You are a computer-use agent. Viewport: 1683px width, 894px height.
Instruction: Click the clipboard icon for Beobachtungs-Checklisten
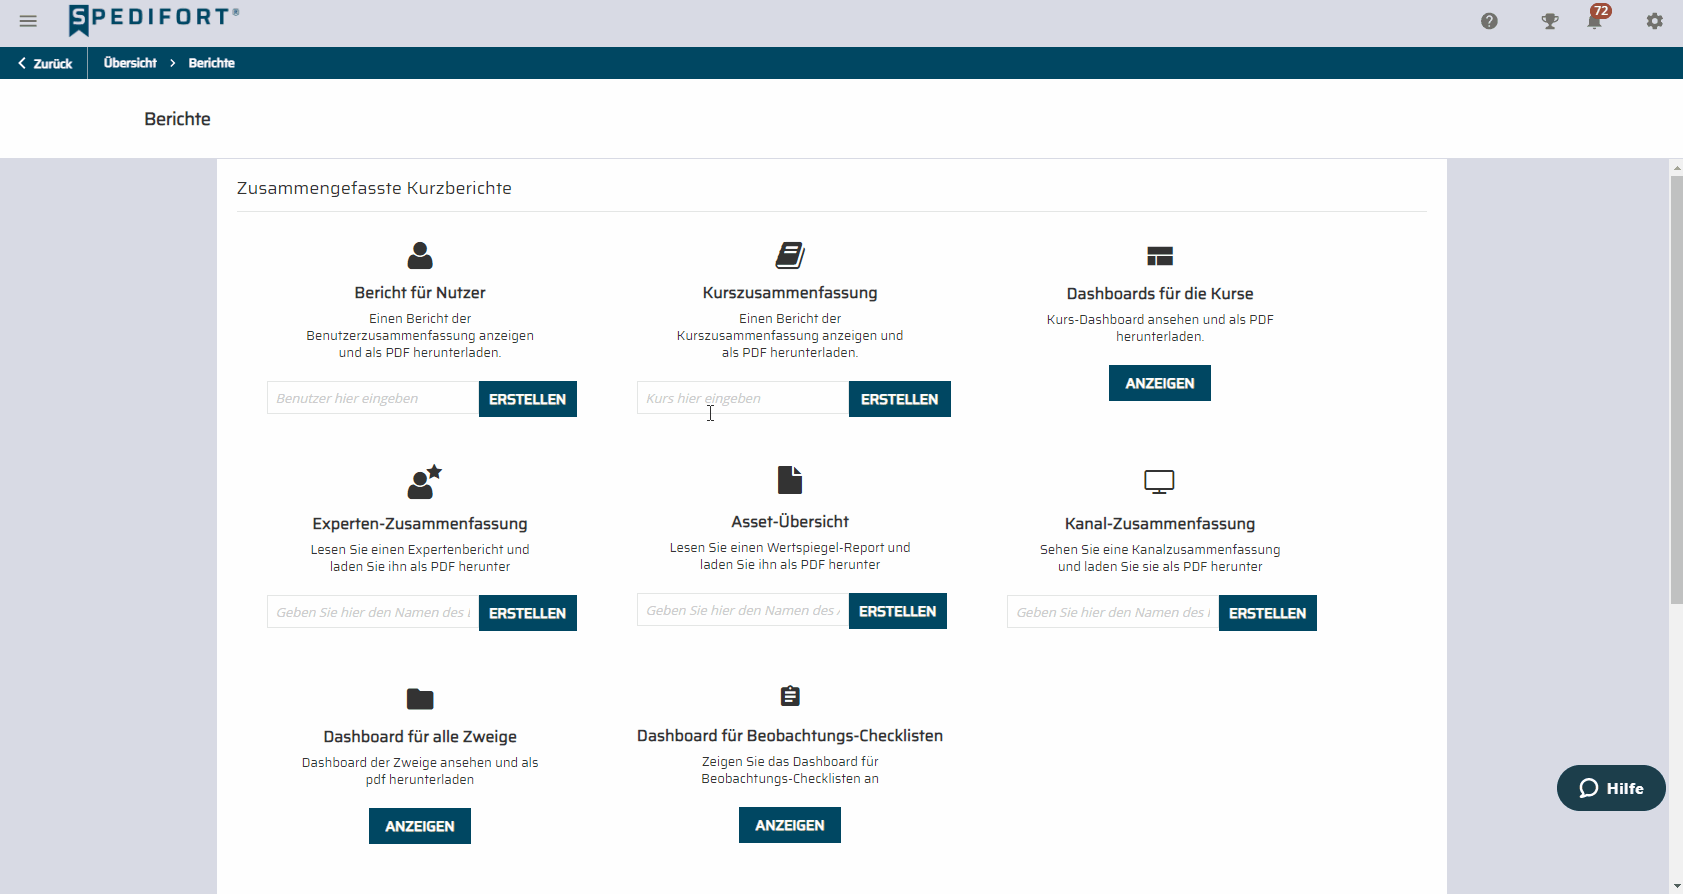790,695
